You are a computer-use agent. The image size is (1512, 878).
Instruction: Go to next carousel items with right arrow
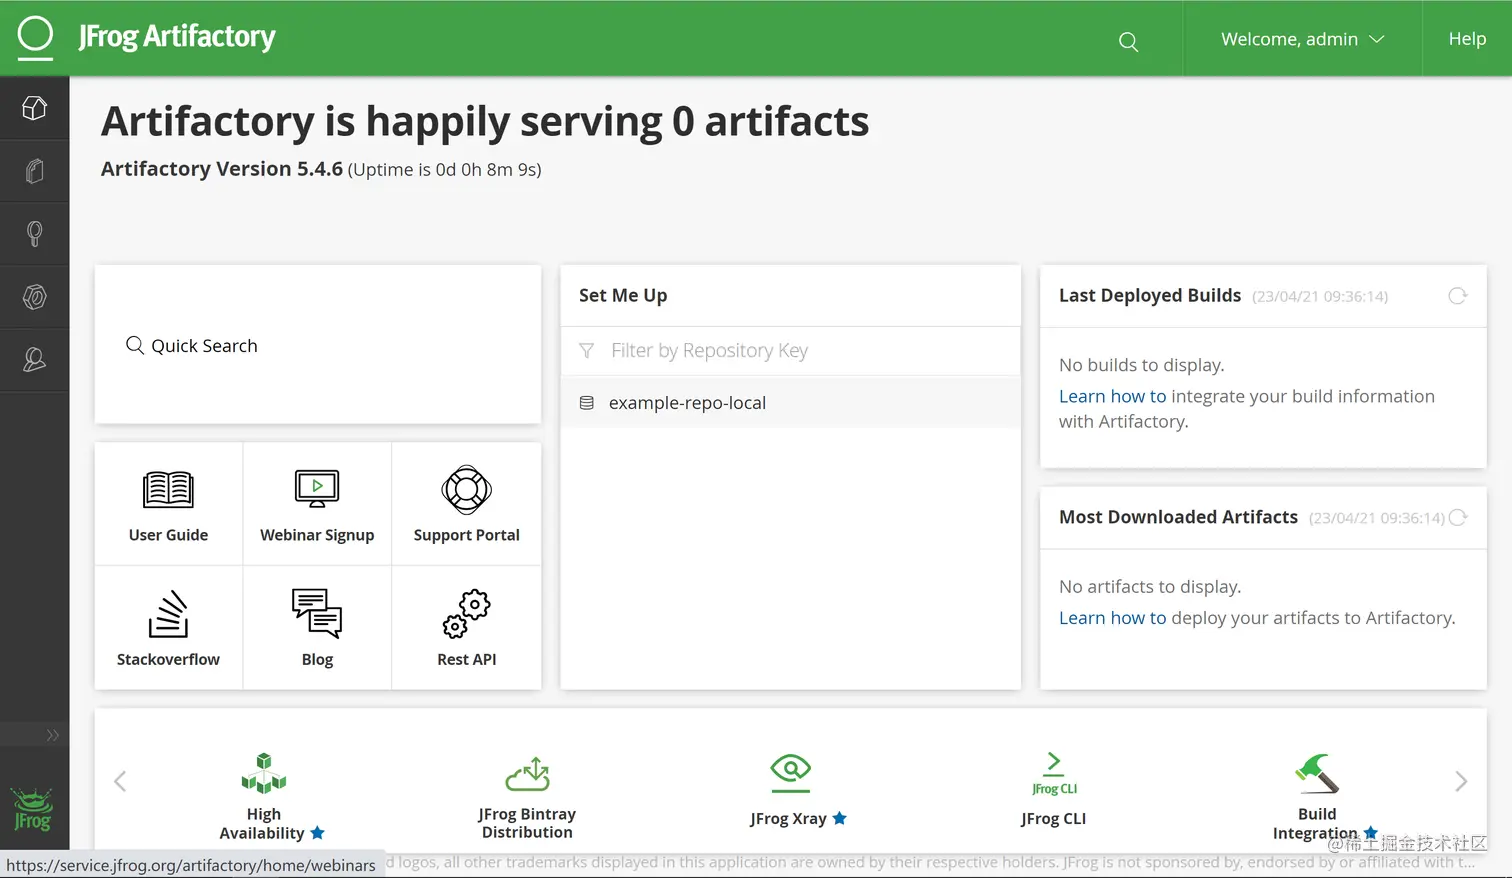(x=1461, y=781)
